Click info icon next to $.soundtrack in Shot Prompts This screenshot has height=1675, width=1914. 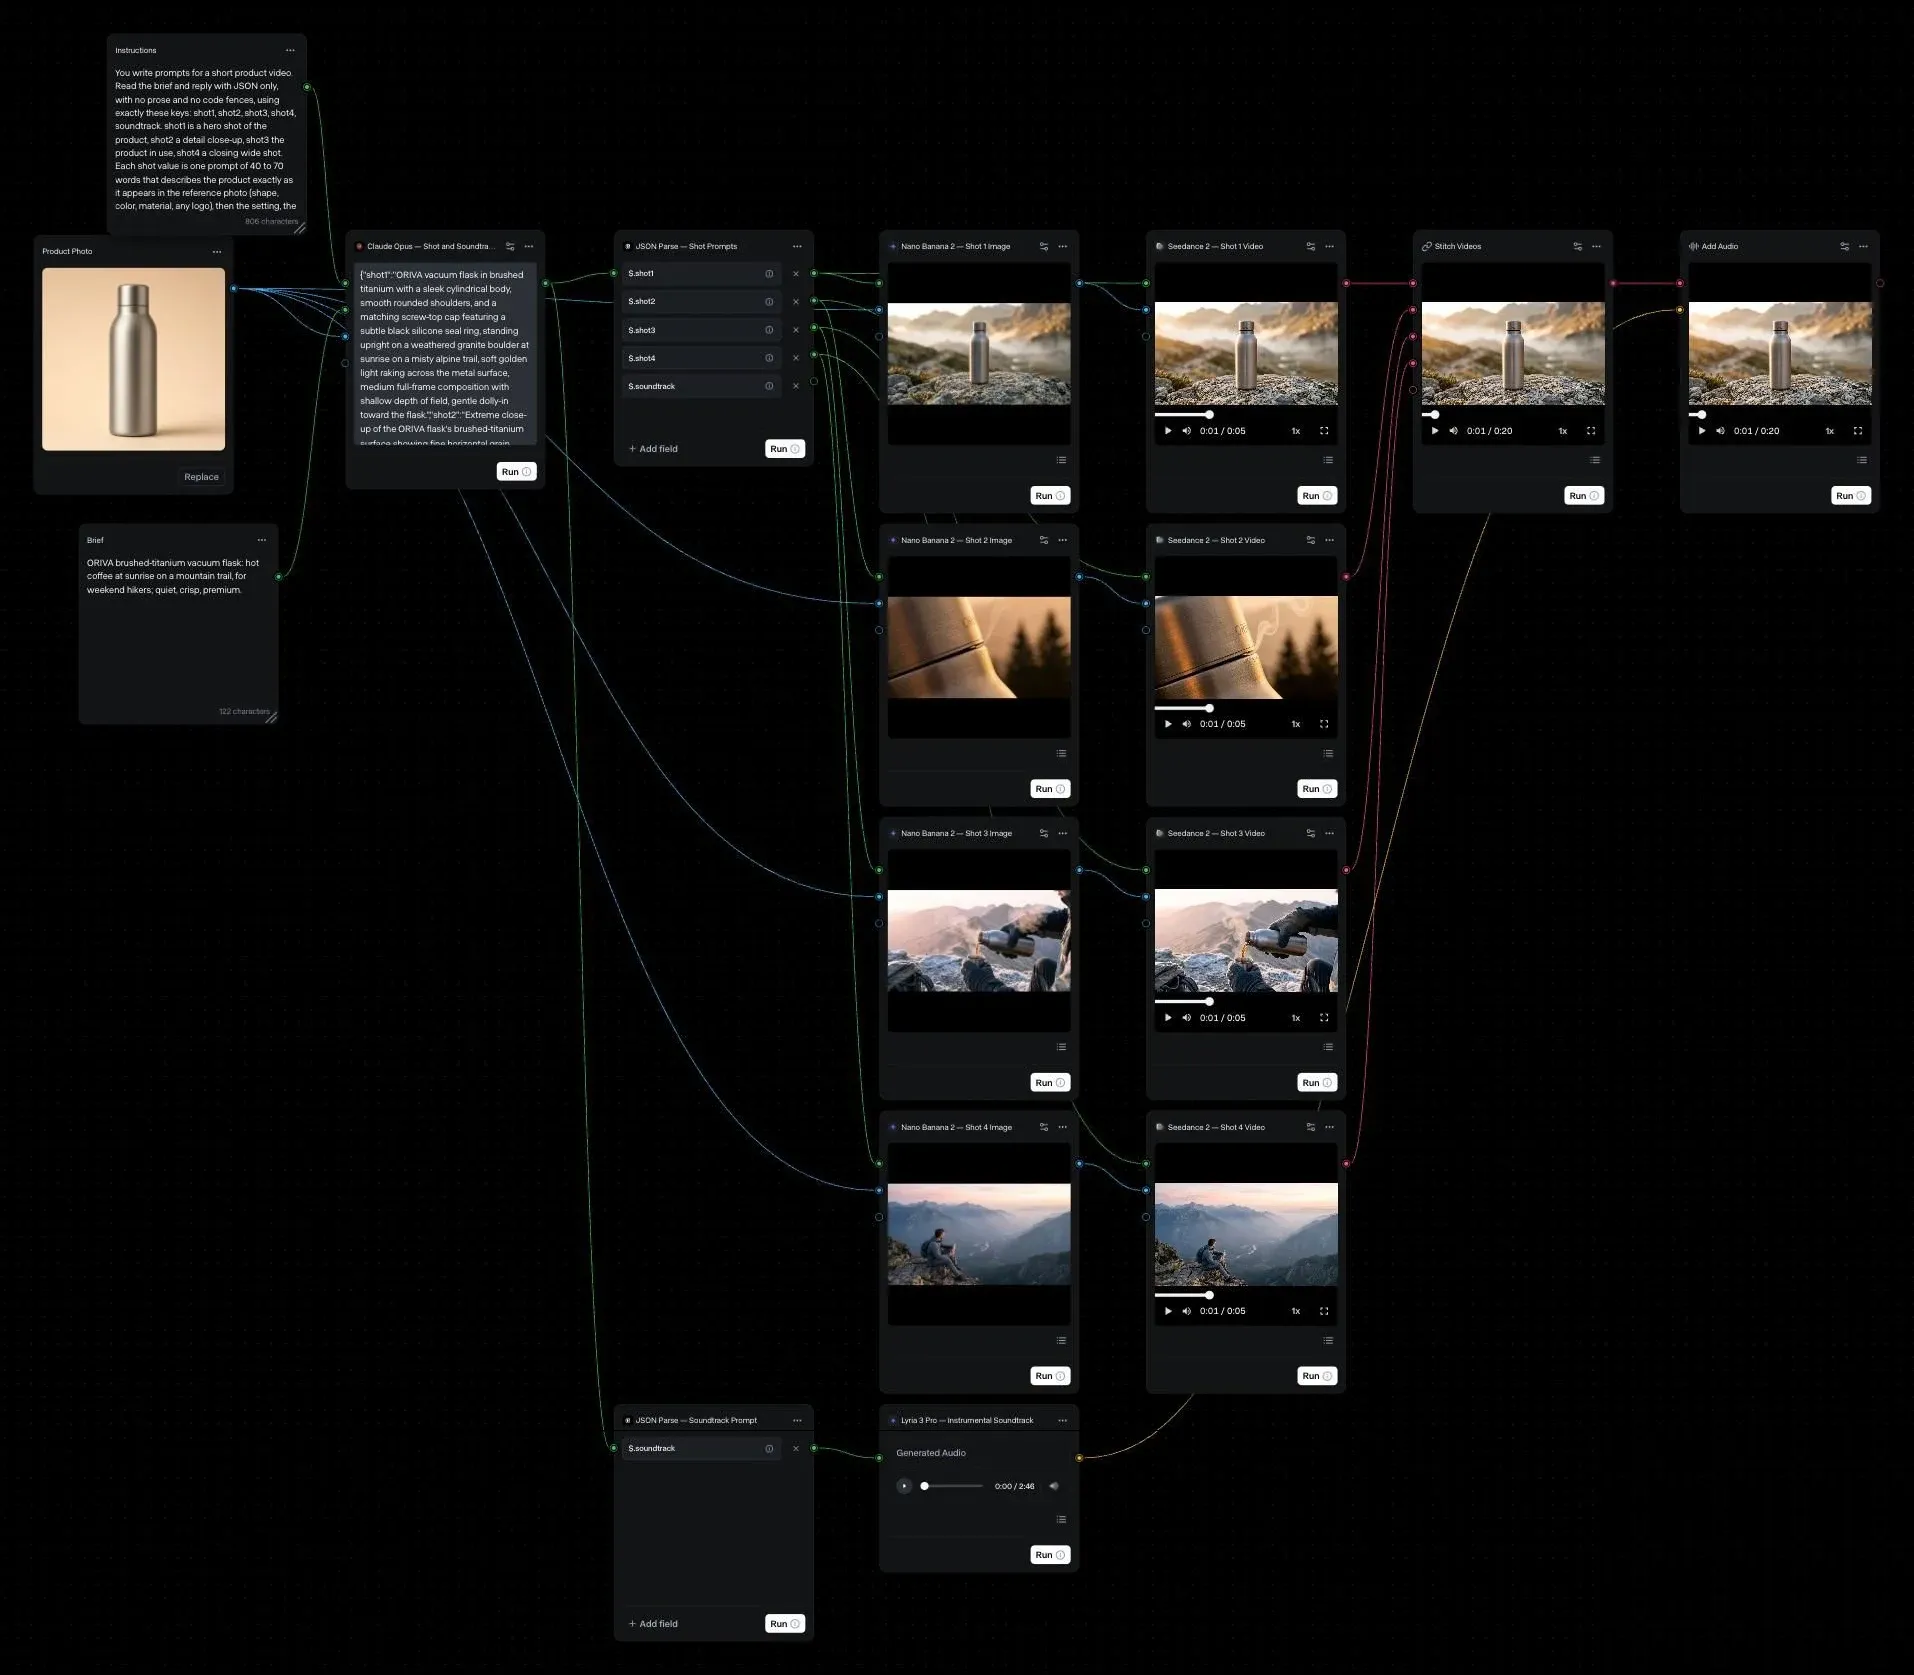[769, 386]
